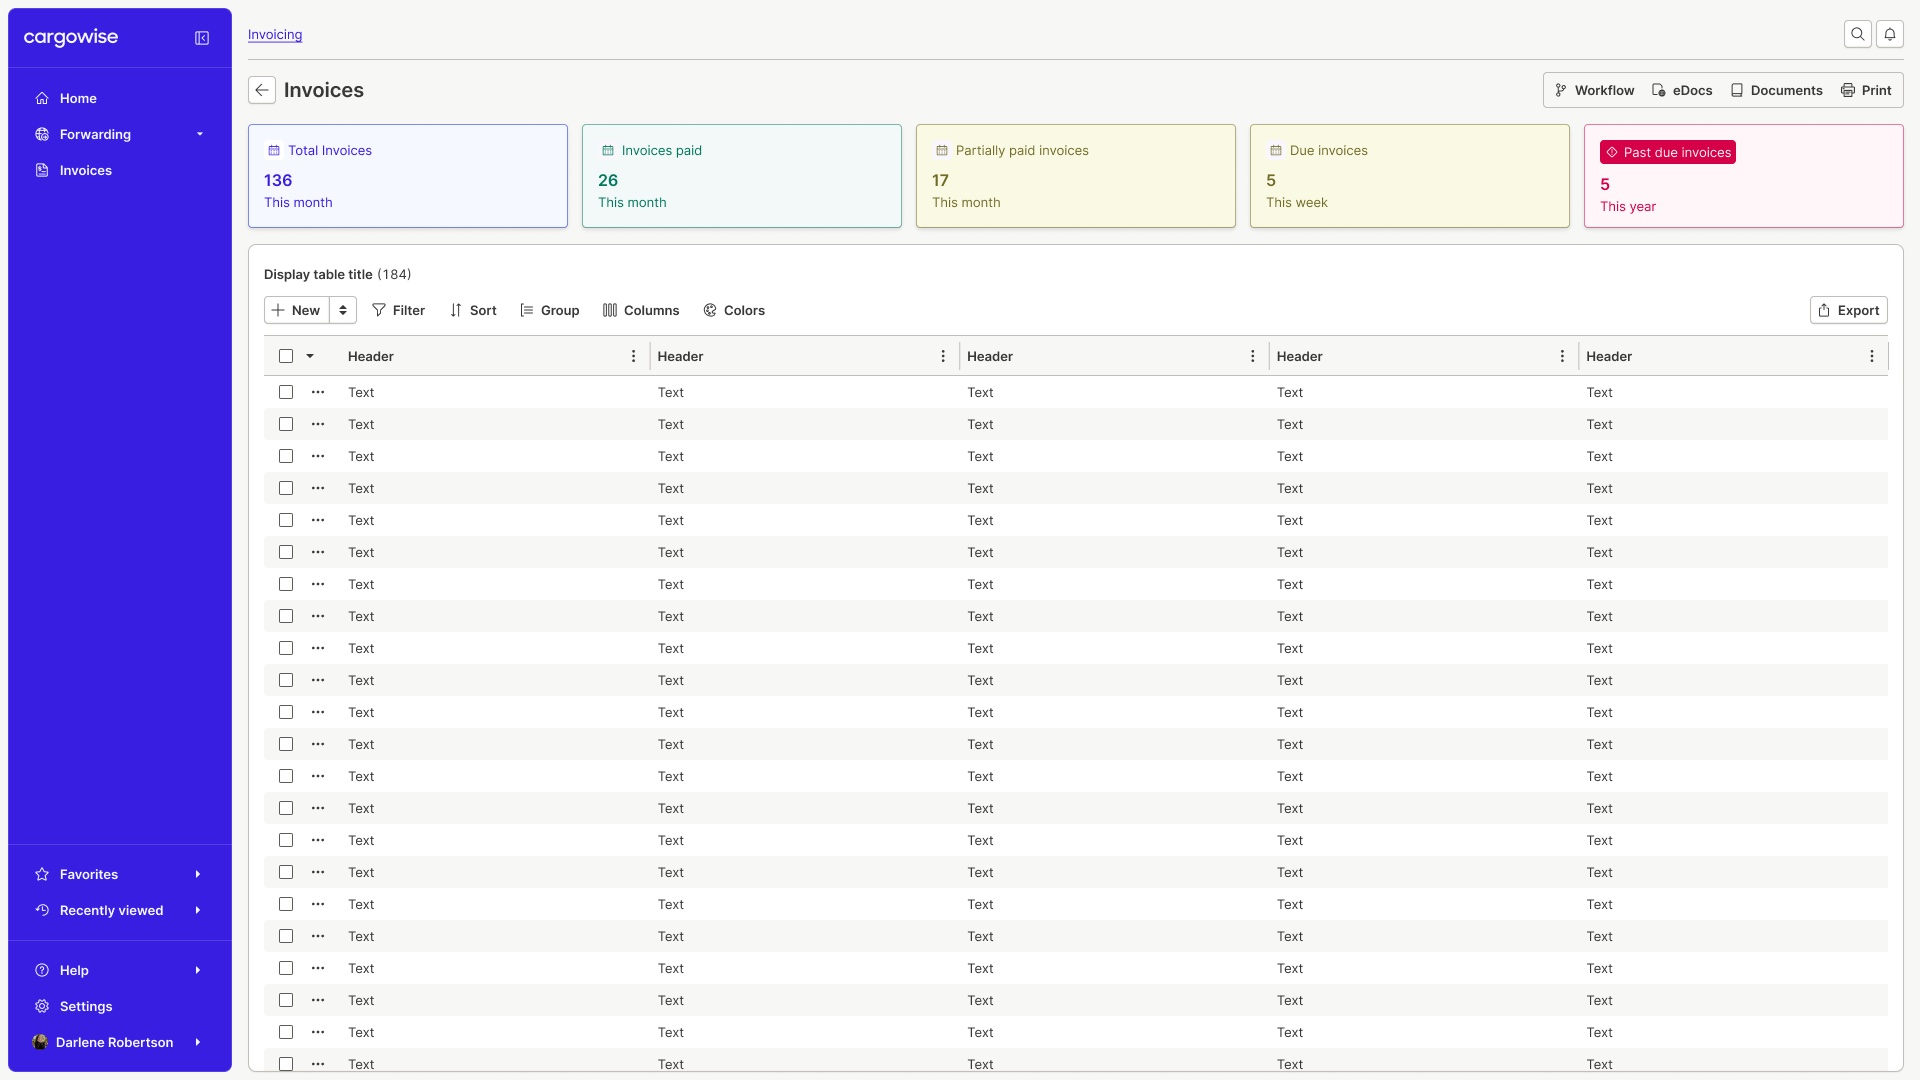Tick the checkbox of the seventh table row
This screenshot has height=1080, width=1920.
tap(286, 584)
